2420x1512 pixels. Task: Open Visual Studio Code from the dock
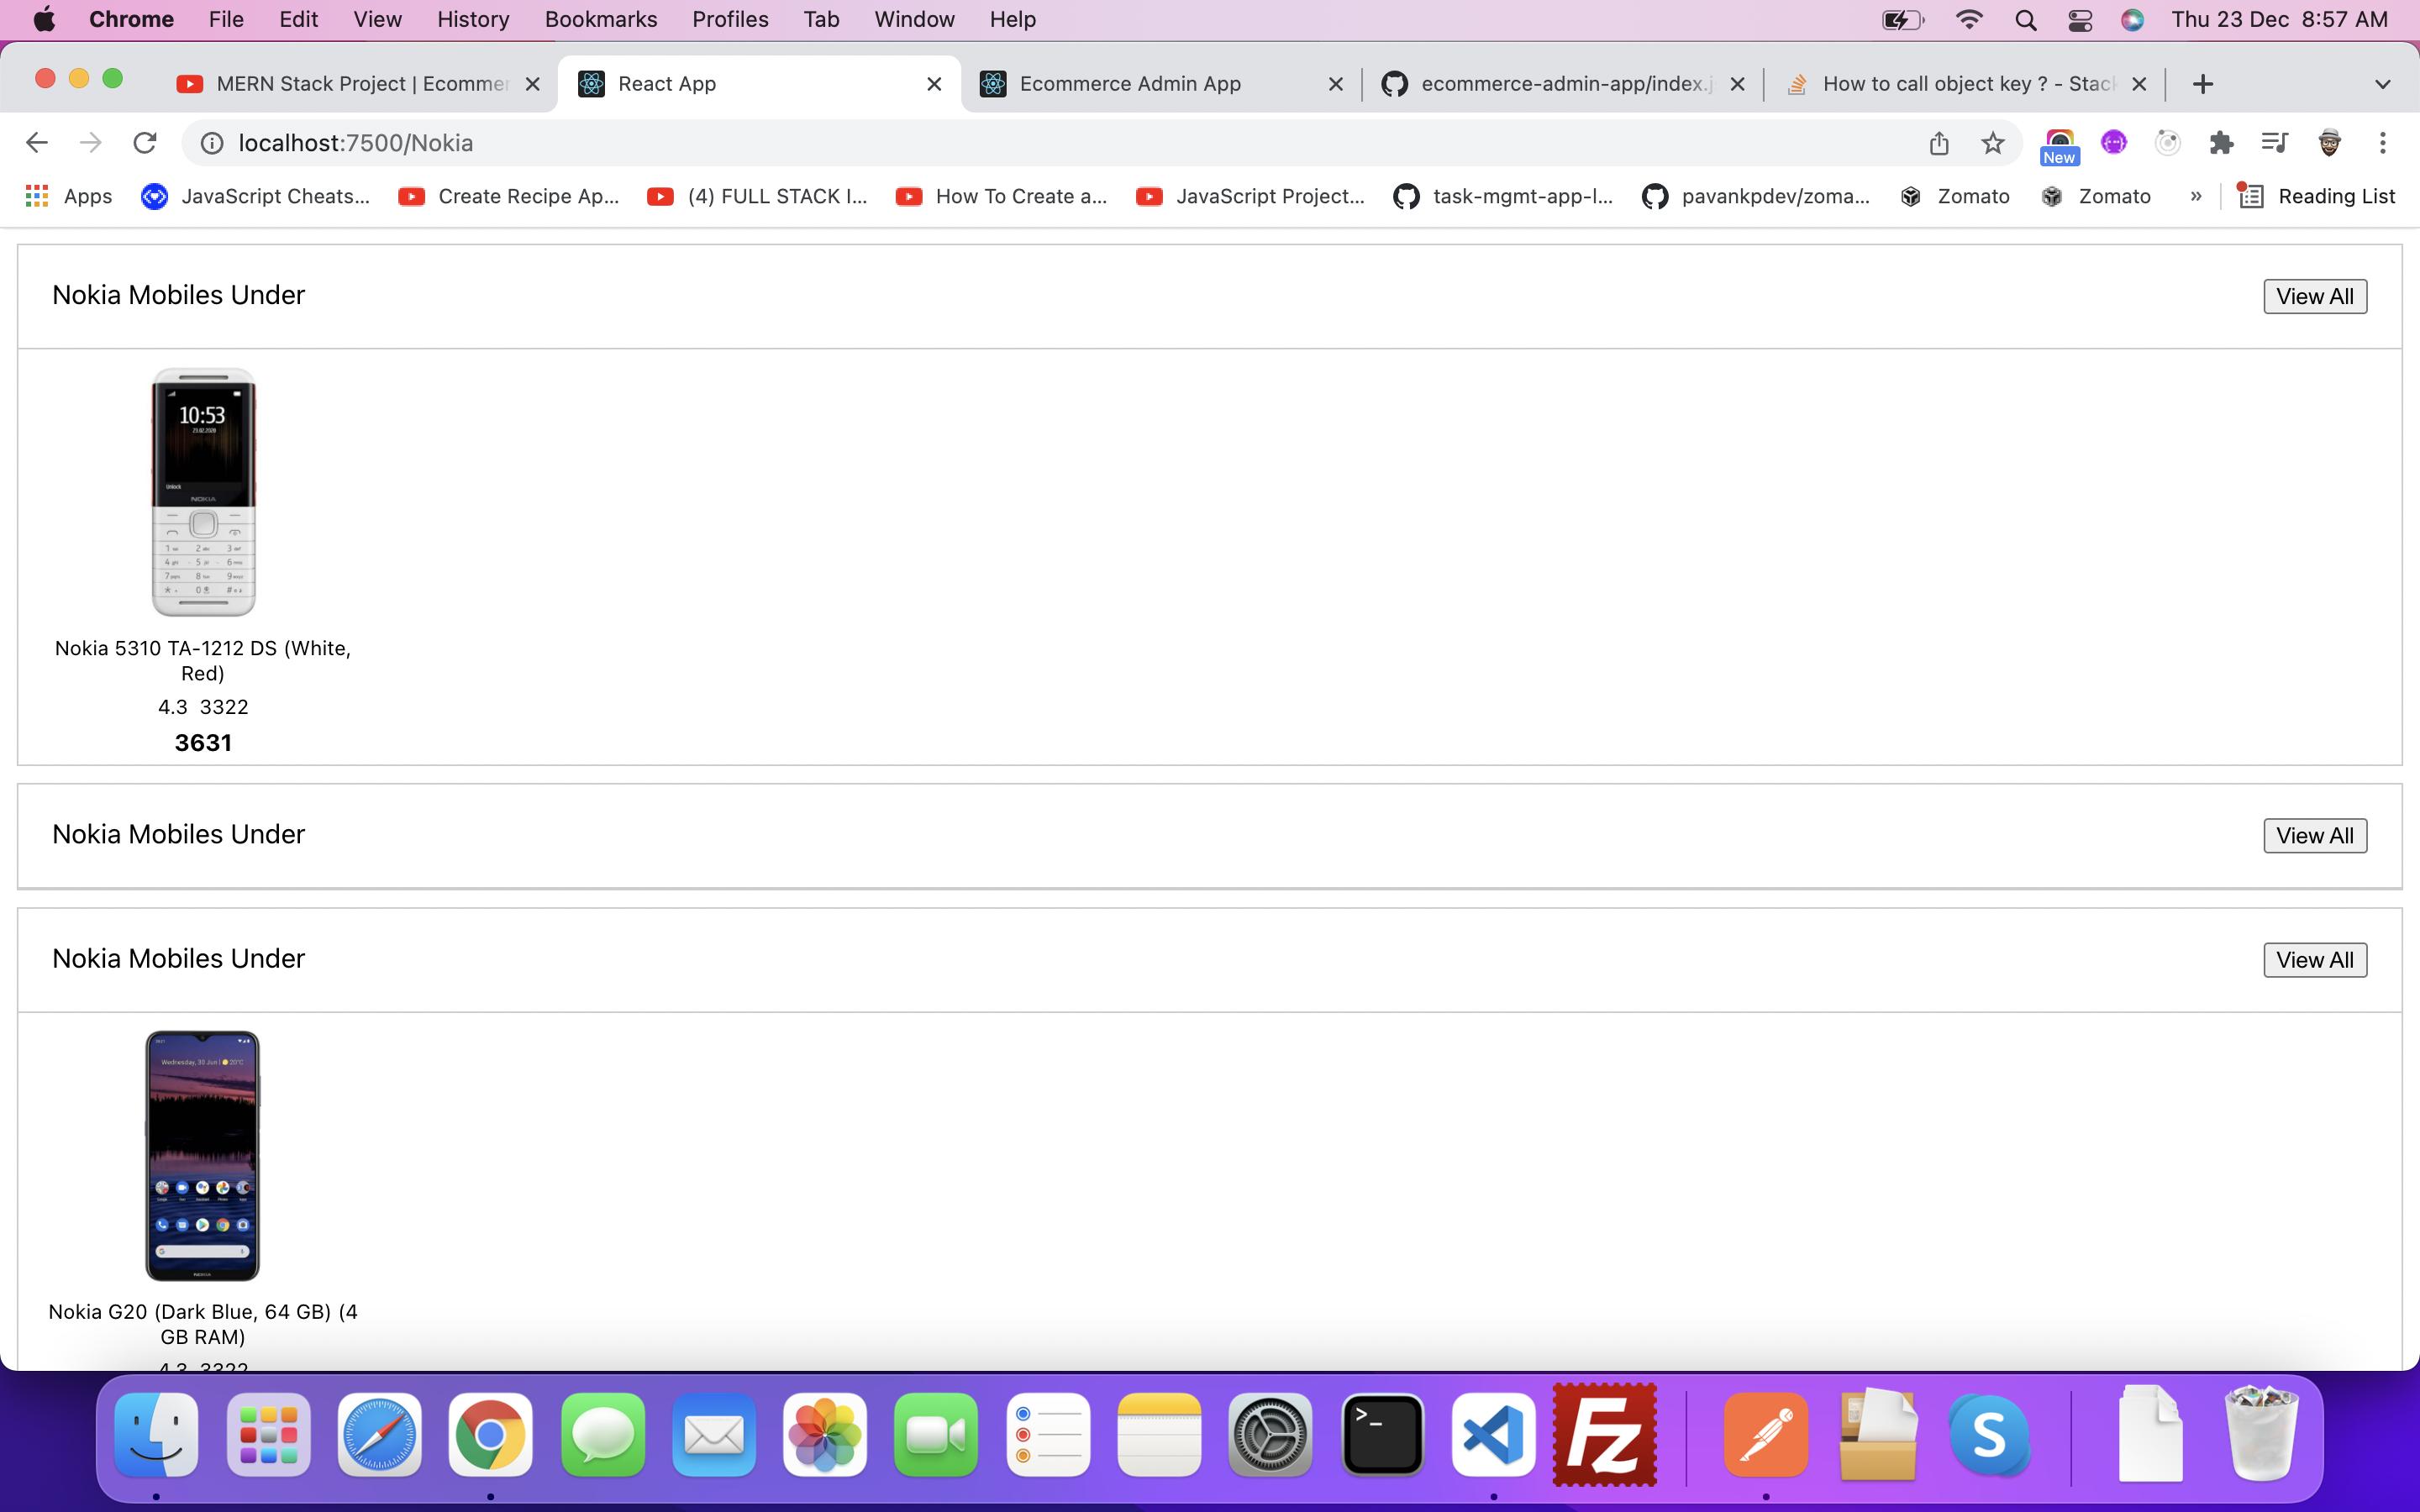(1493, 1435)
